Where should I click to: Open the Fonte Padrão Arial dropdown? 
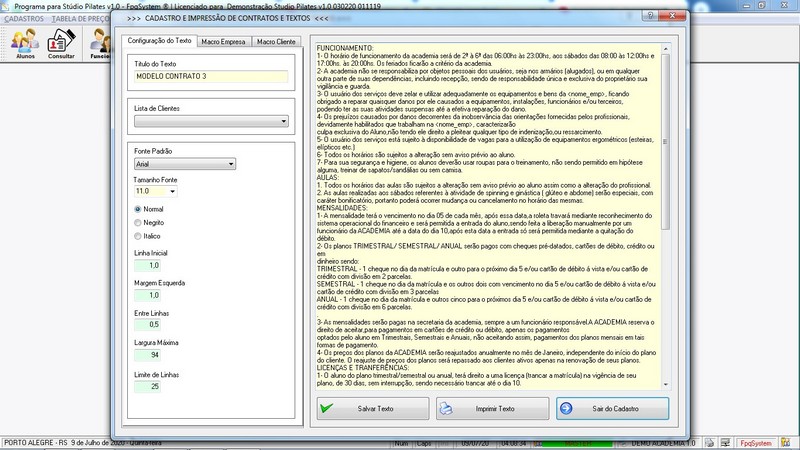tap(185, 164)
